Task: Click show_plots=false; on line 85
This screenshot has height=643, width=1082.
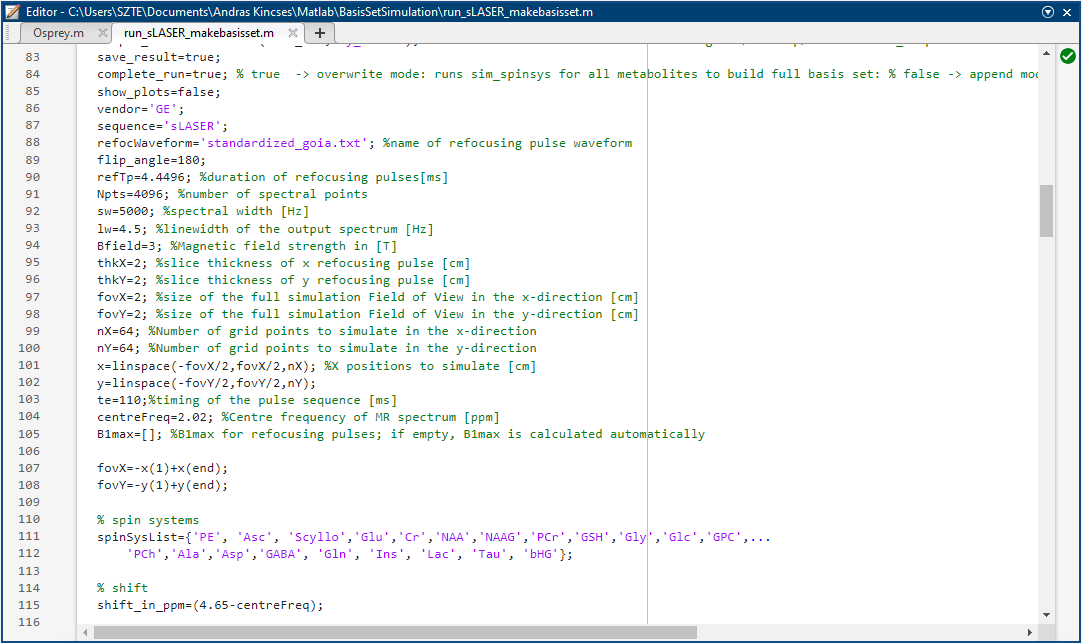Action: pos(159,92)
